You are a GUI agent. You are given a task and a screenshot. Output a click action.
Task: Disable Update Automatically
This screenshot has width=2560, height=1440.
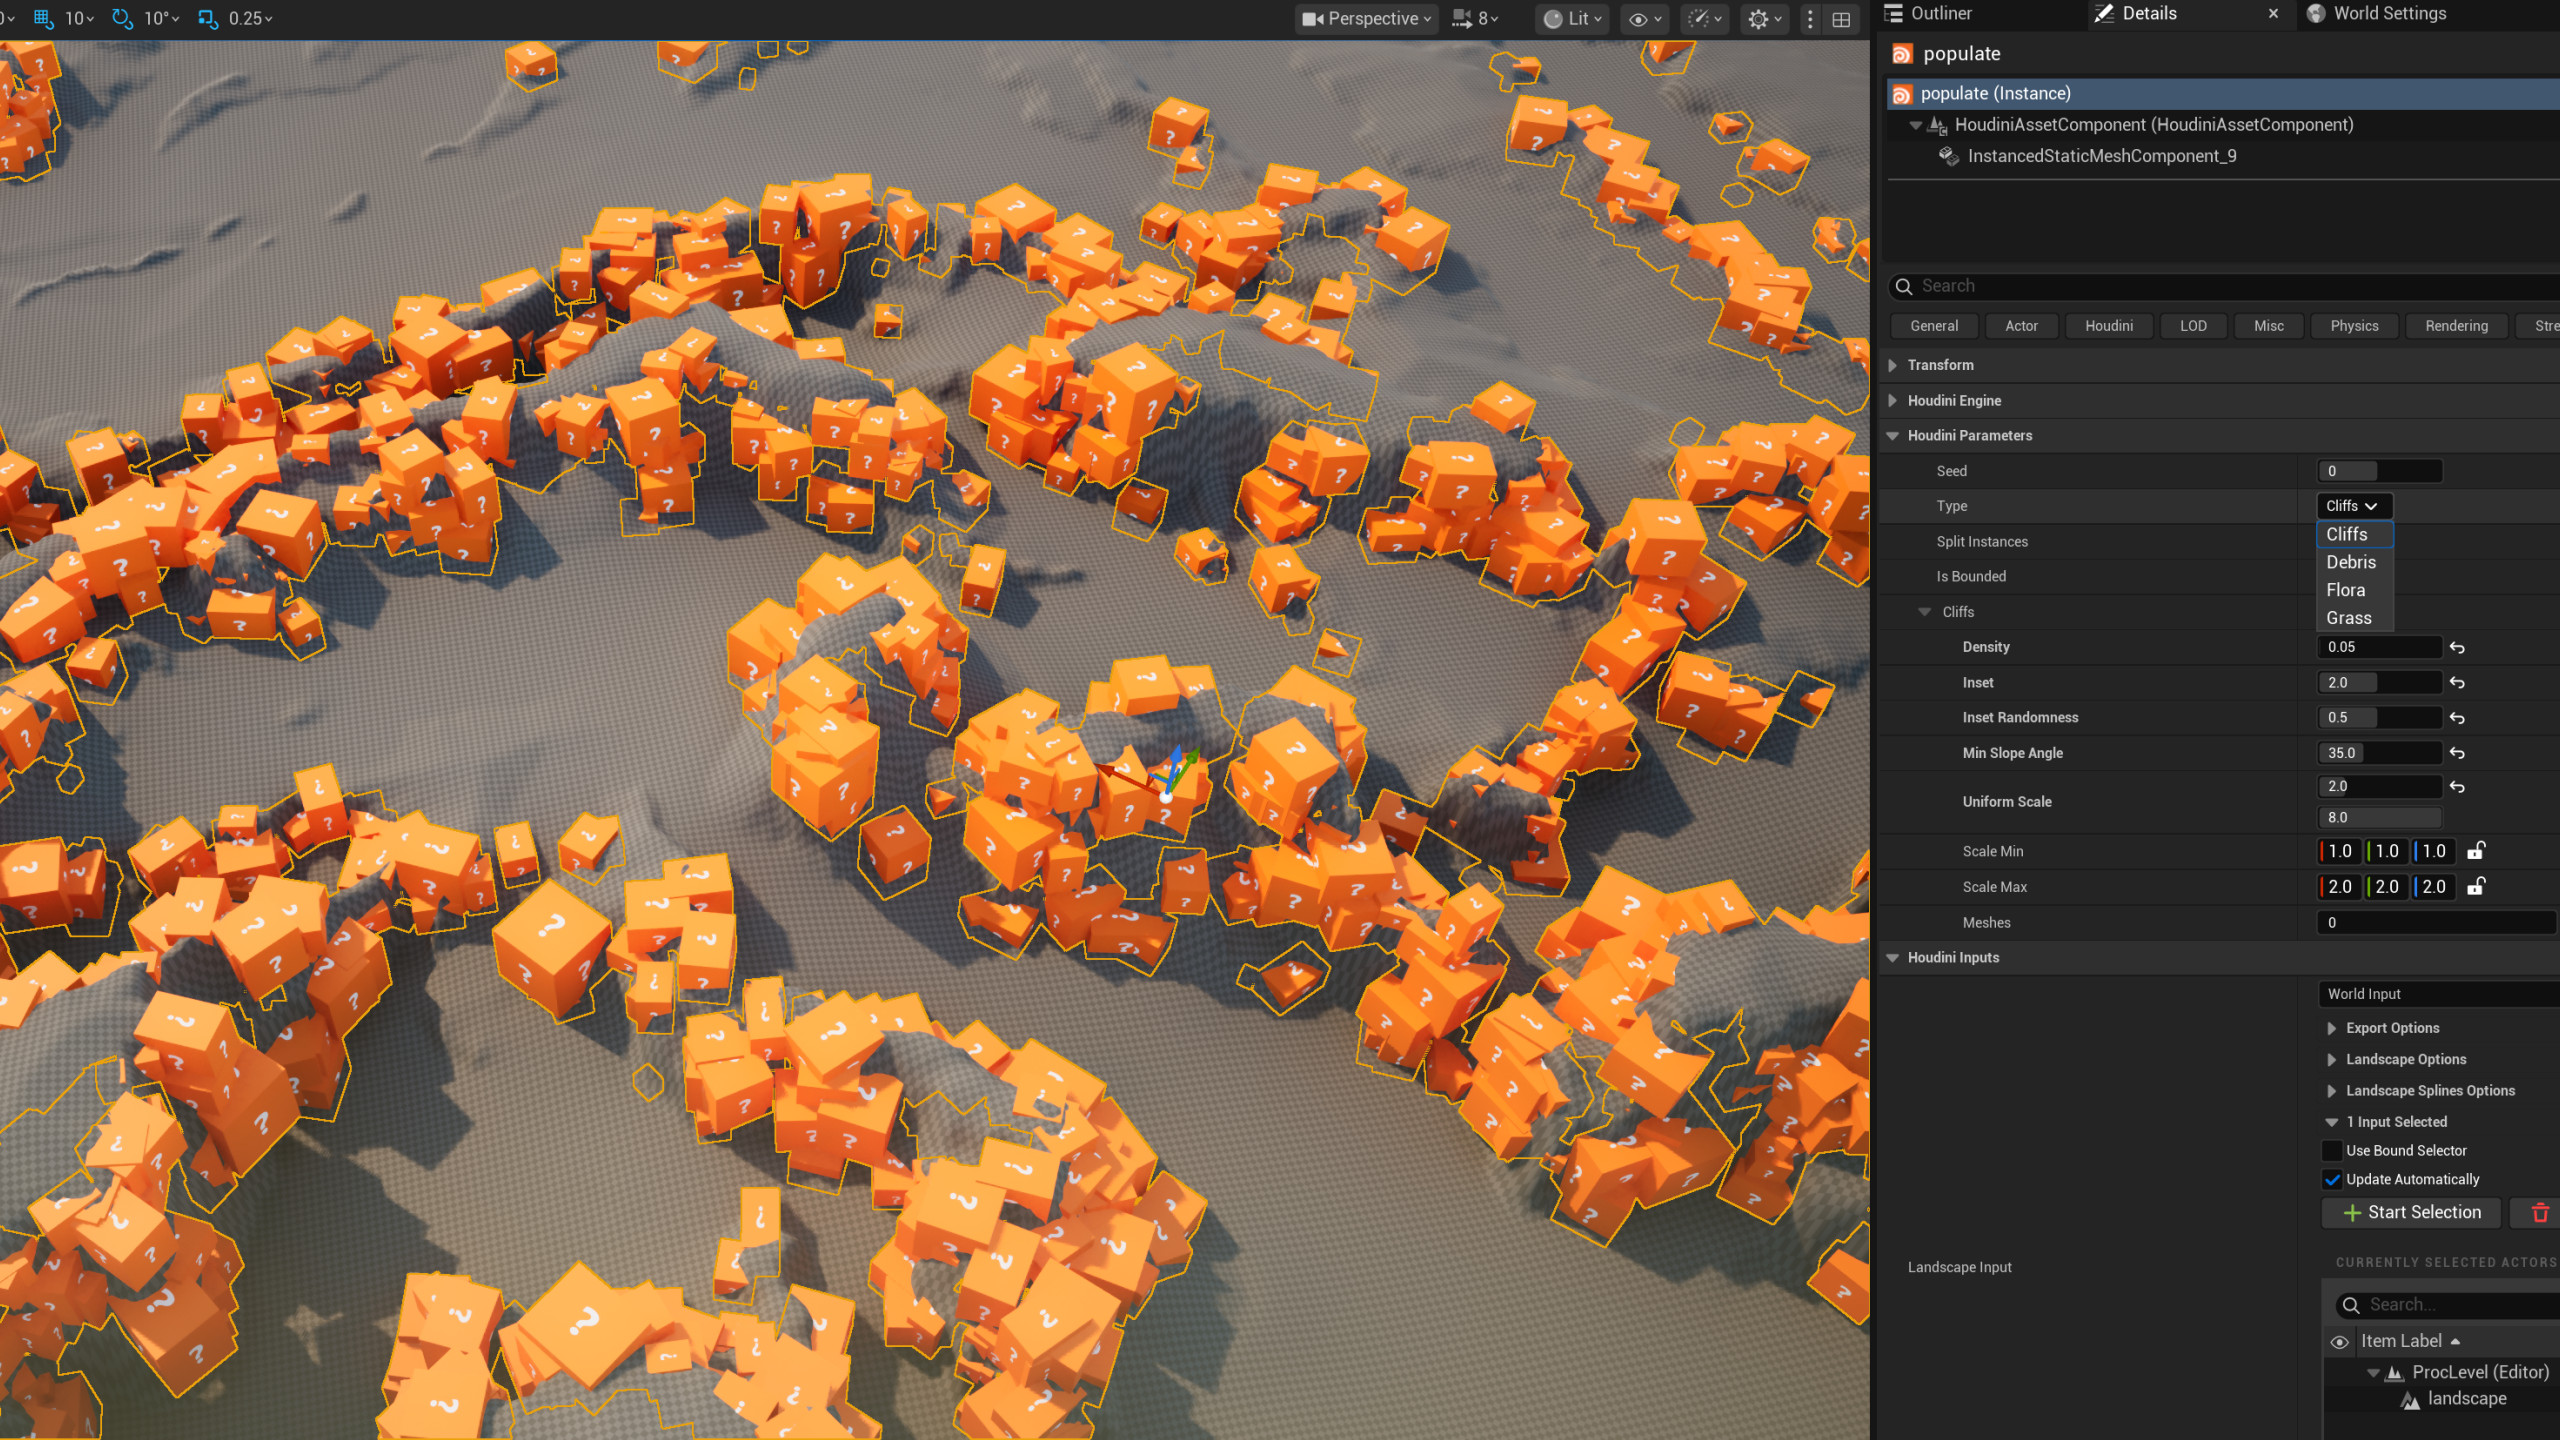pyautogui.click(x=2333, y=1179)
